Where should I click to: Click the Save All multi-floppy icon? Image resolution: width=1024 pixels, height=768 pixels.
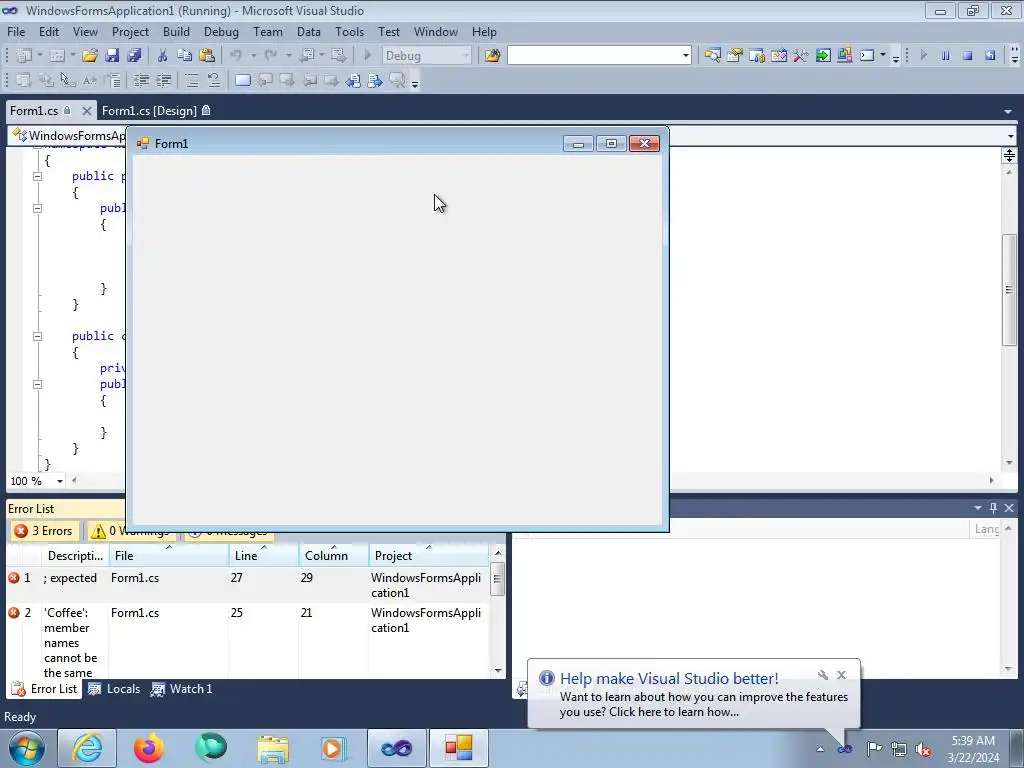click(134, 56)
